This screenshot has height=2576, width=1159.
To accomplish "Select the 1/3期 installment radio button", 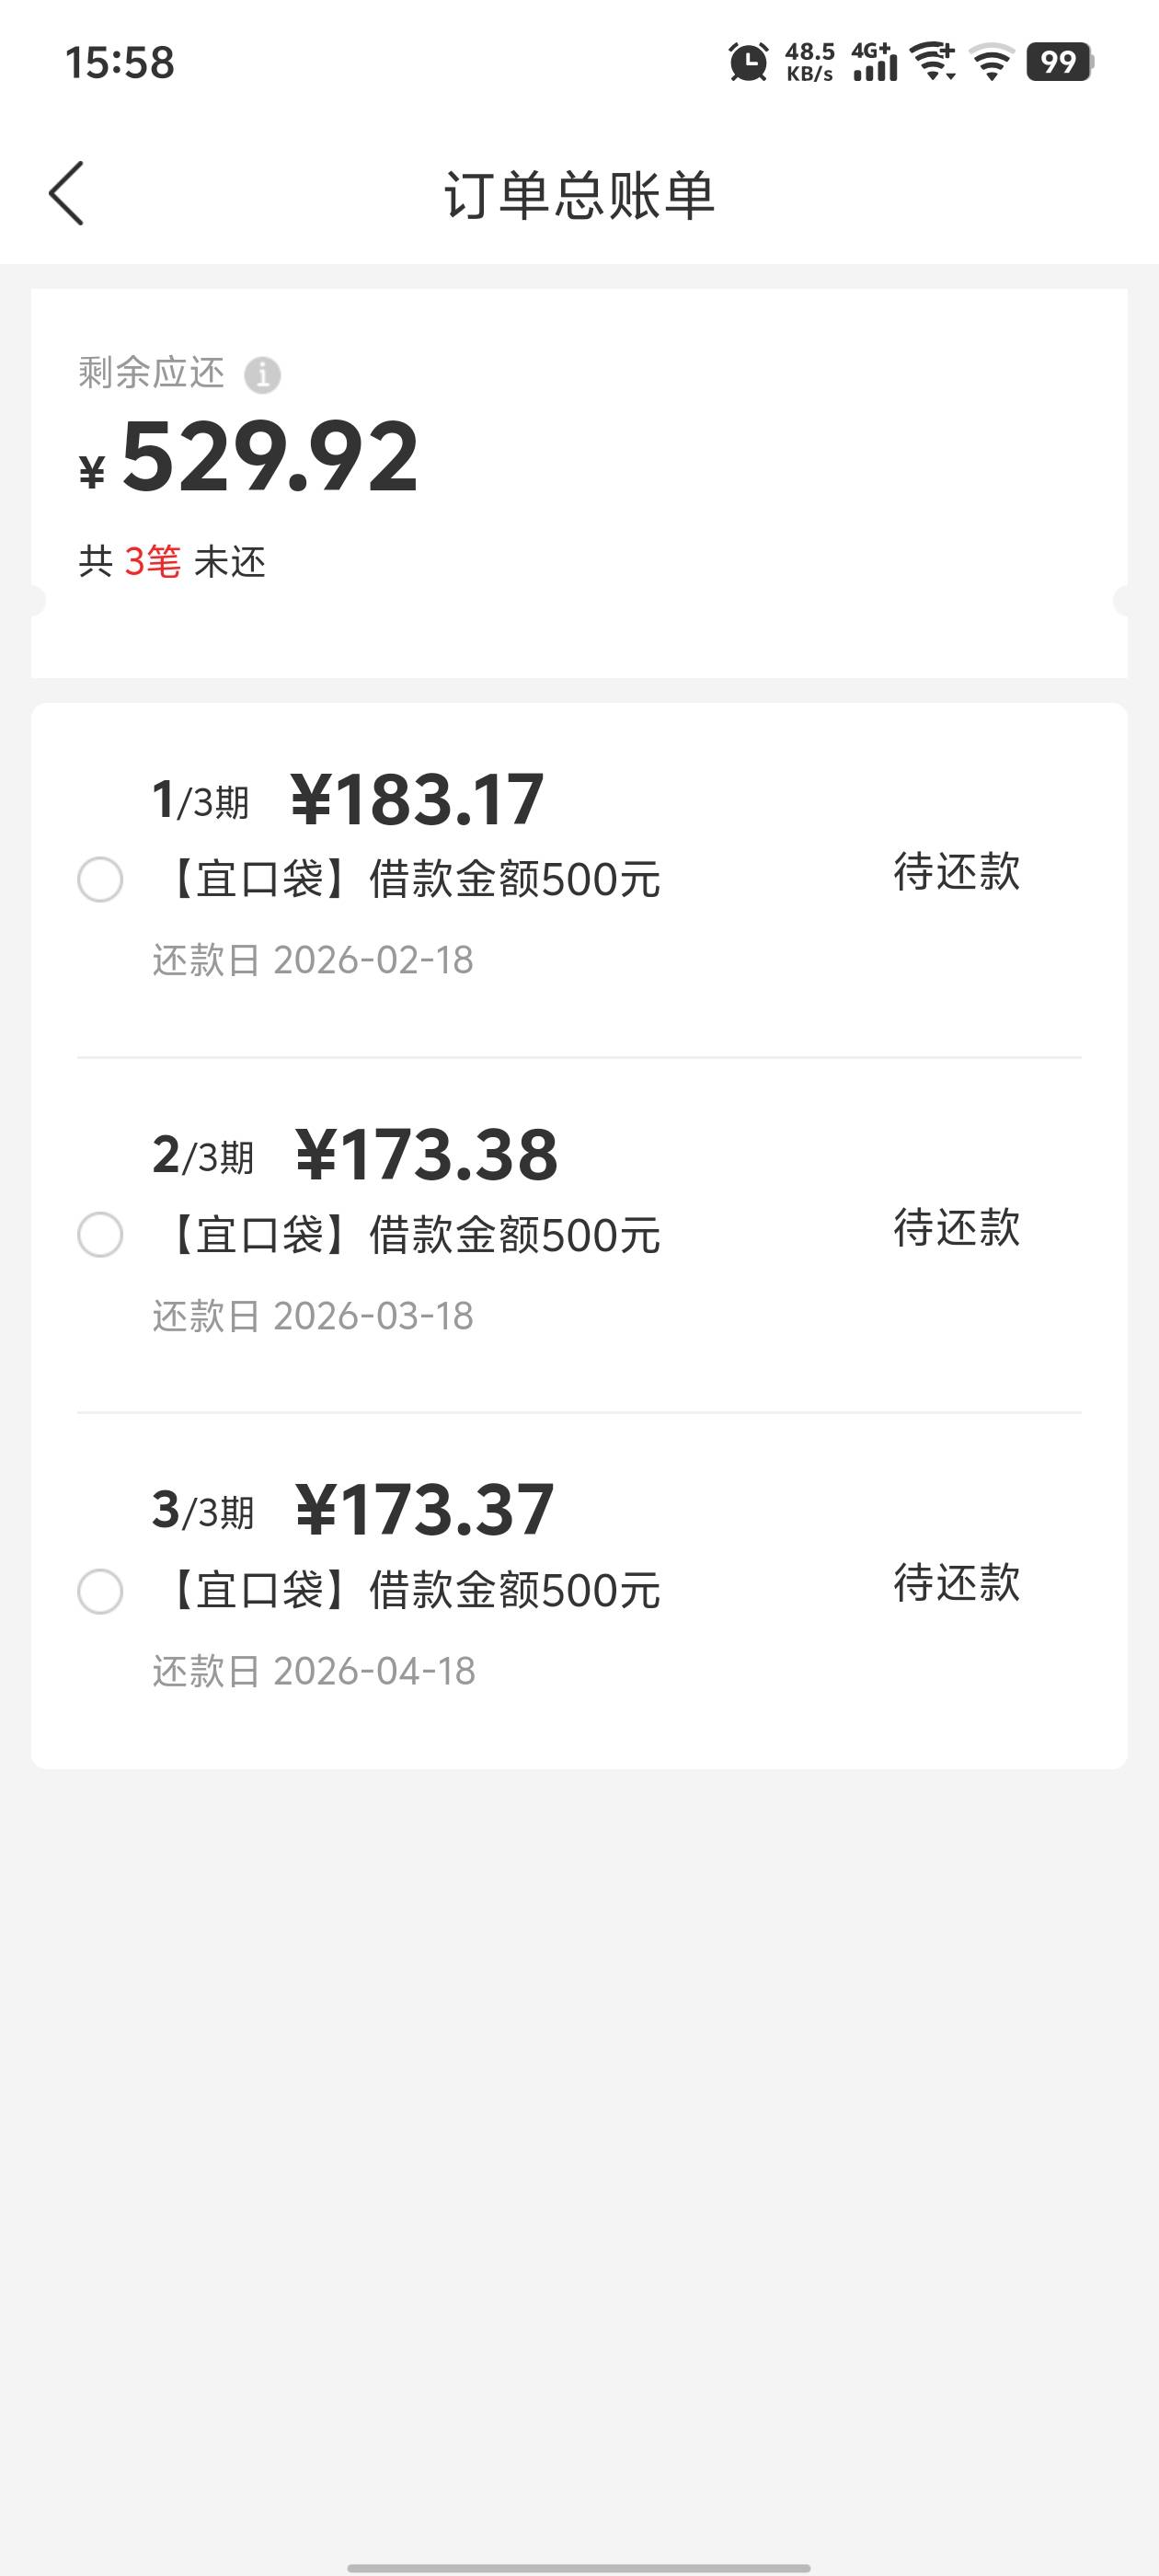I will click(x=100, y=880).
